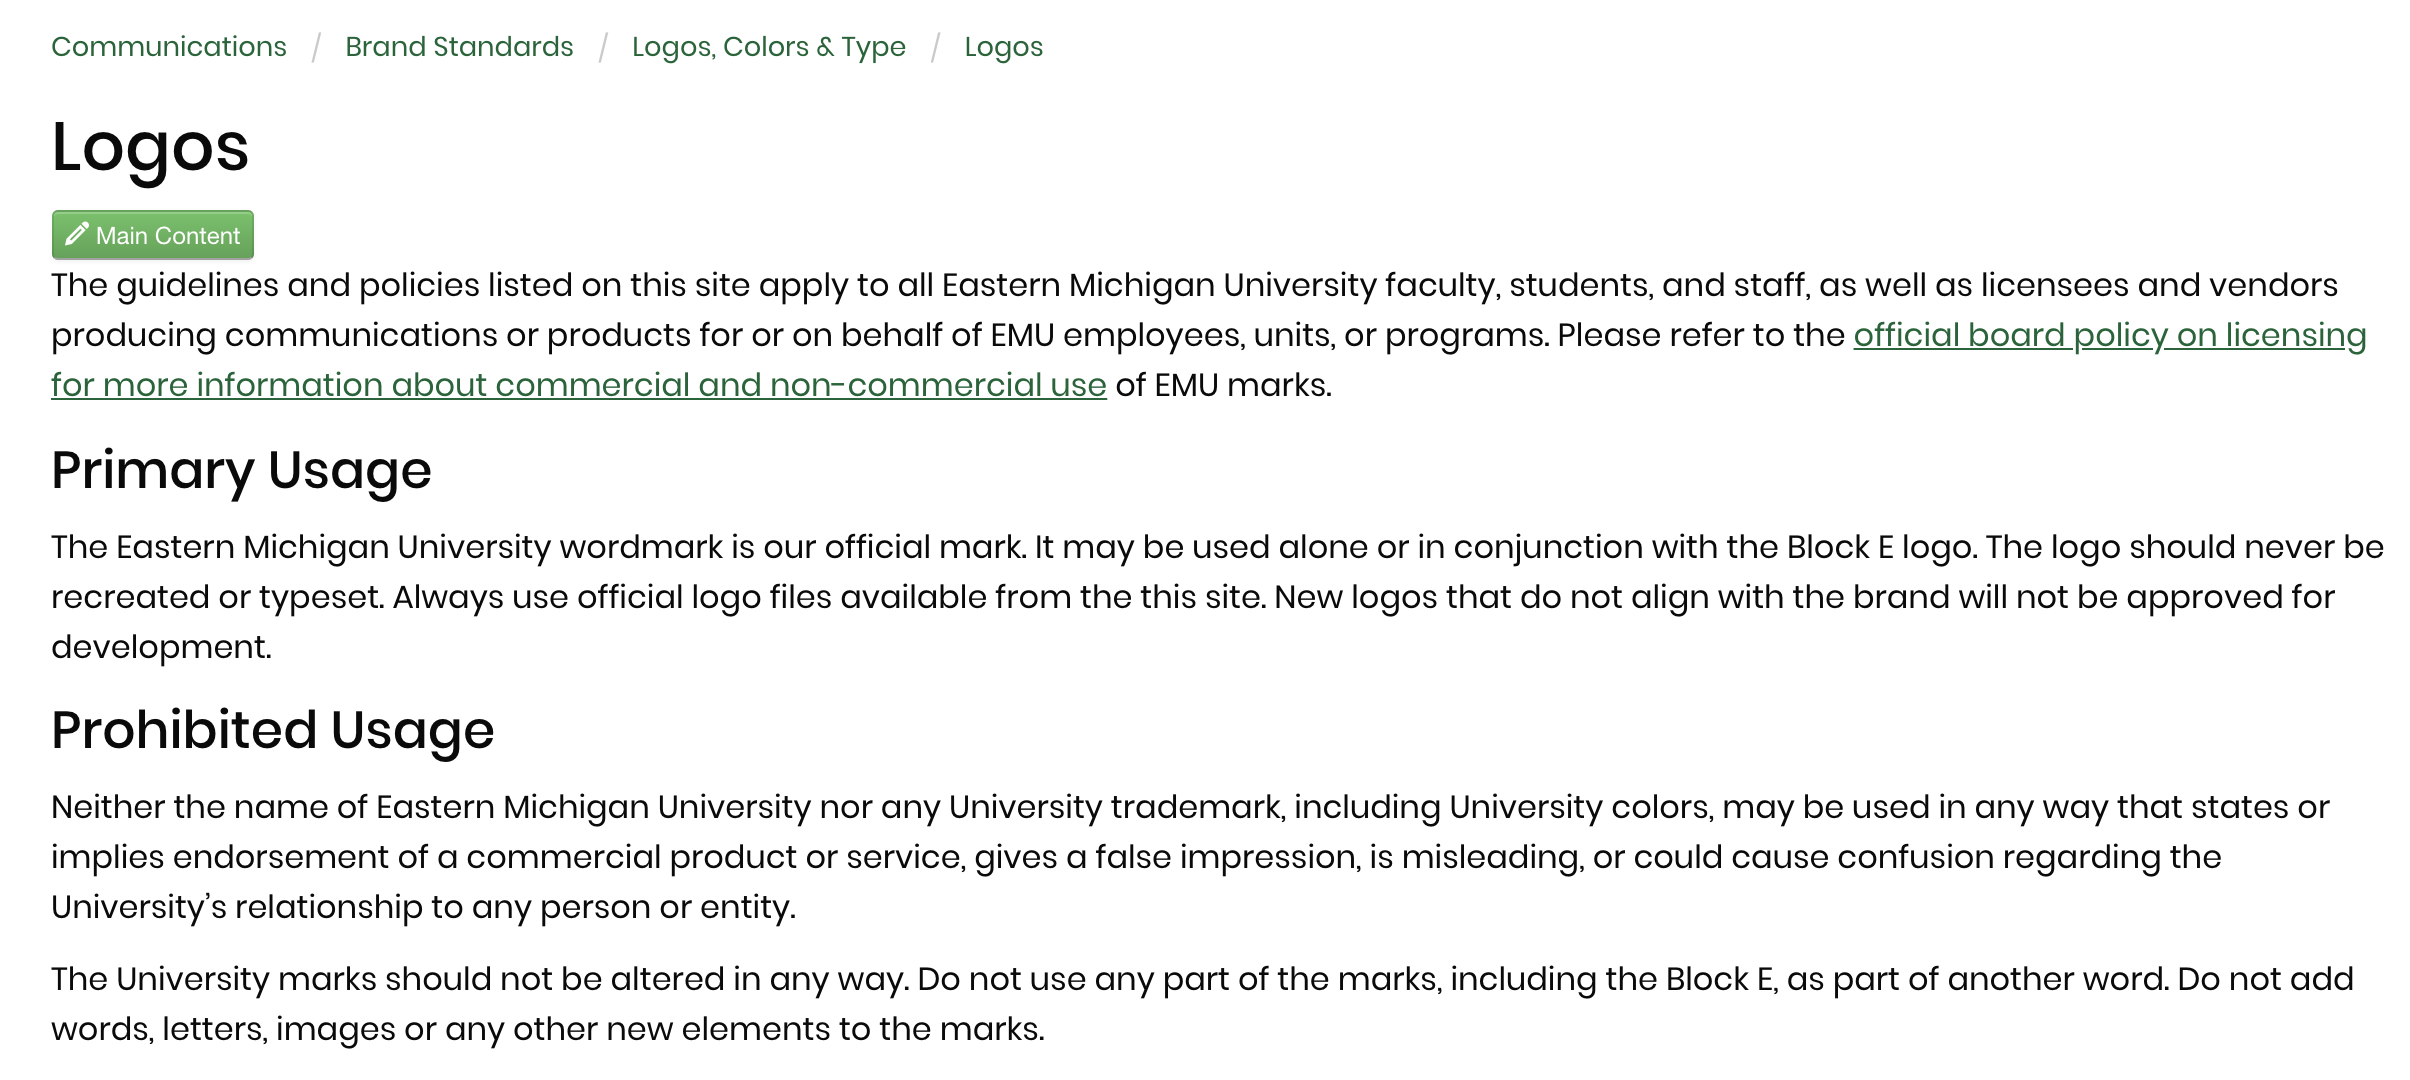Click paragraph starting 'Neither the name of Eastern'

(1190, 857)
